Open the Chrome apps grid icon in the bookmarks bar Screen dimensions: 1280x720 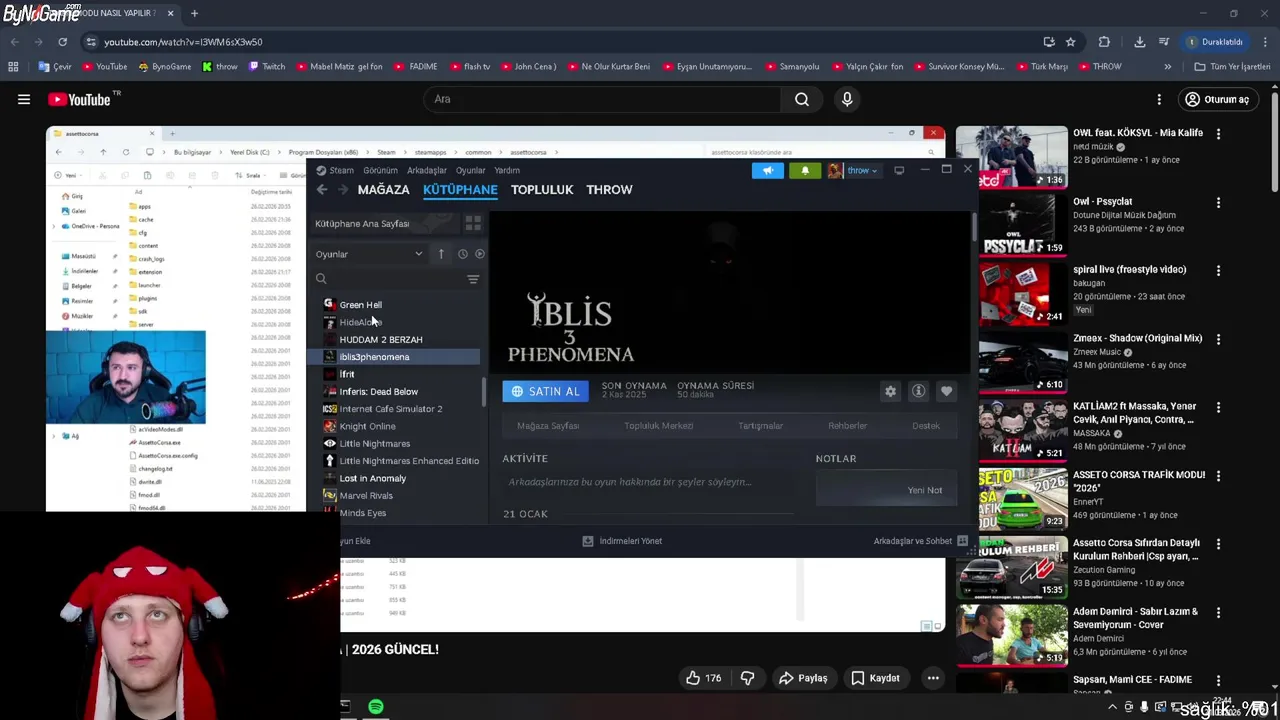click(x=13, y=67)
